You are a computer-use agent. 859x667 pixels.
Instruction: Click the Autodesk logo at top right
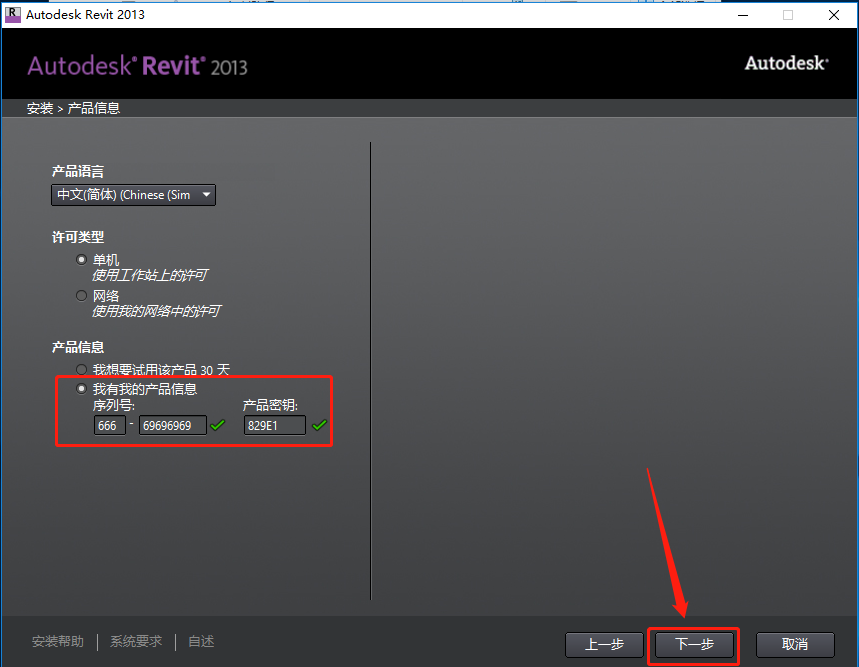786,64
